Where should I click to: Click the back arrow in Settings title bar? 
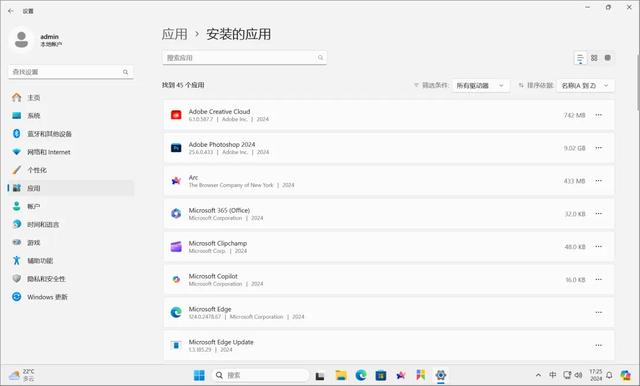(x=11, y=11)
